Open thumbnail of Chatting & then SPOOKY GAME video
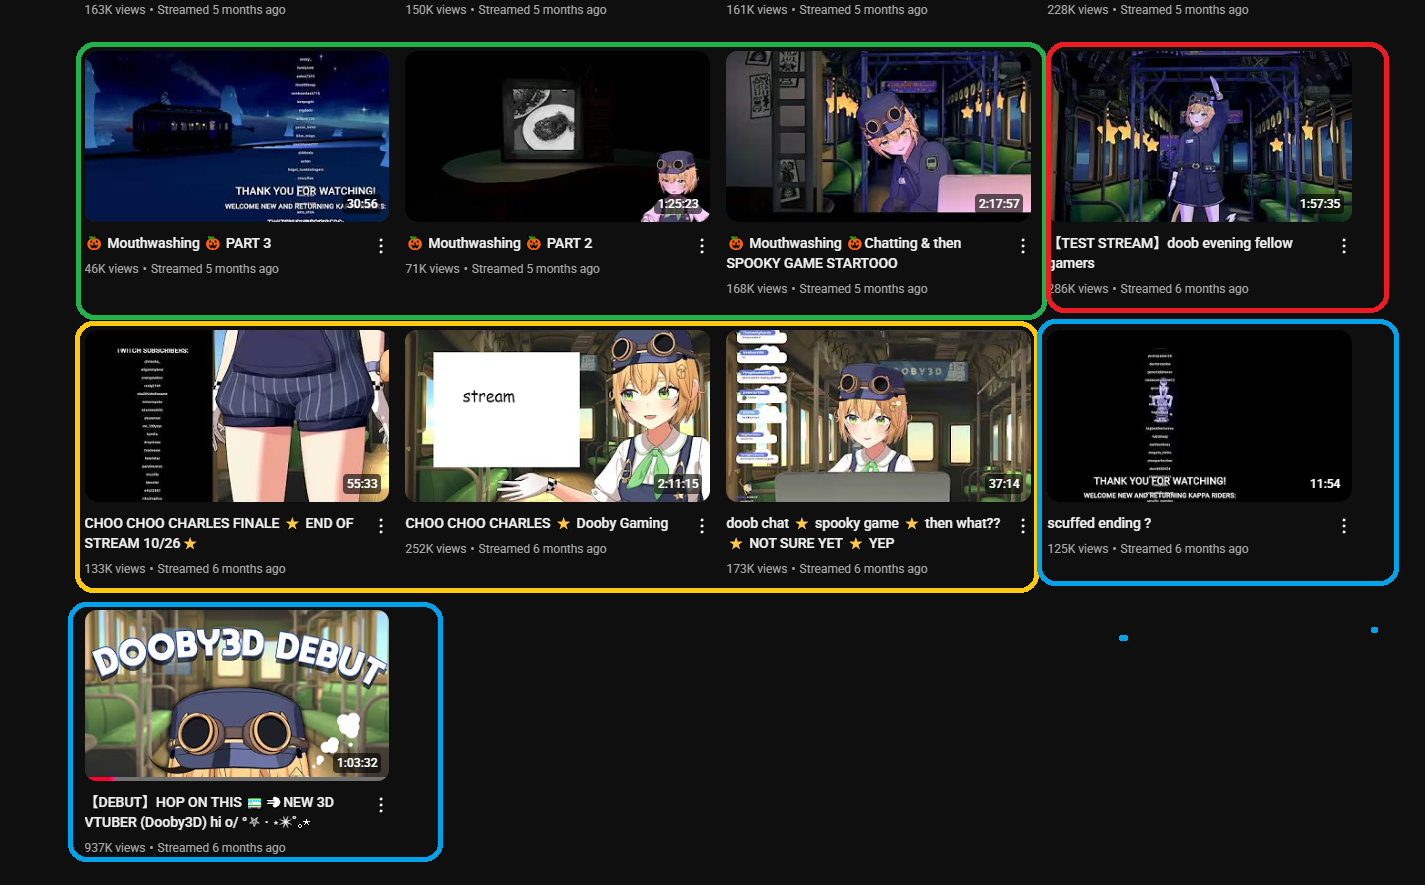 878,136
